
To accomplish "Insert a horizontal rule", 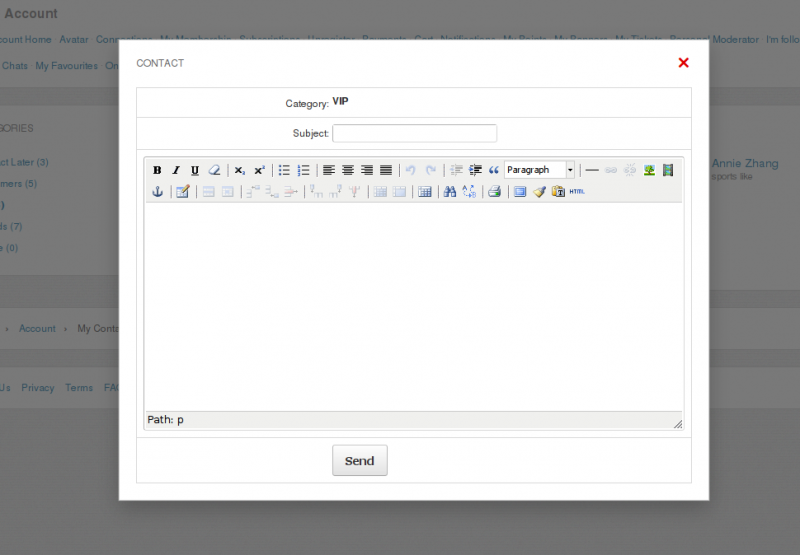I will tap(592, 170).
